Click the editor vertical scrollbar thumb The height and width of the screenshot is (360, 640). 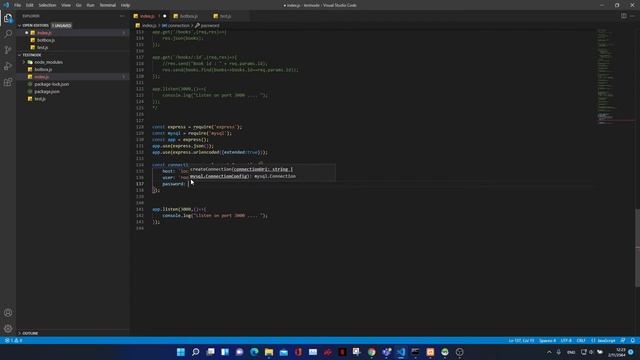click(638, 248)
